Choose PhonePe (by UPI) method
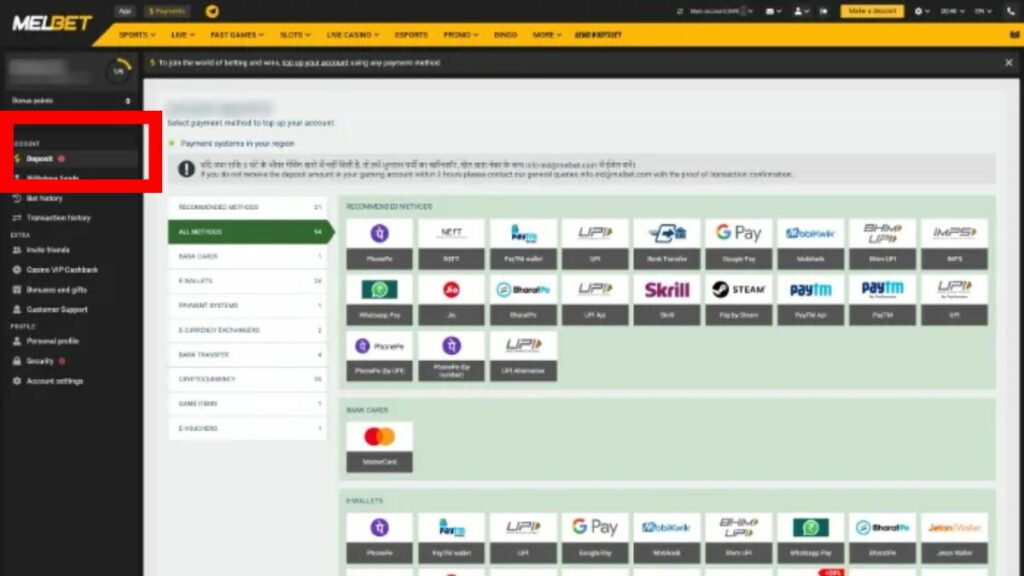The image size is (1024, 576). click(379, 357)
